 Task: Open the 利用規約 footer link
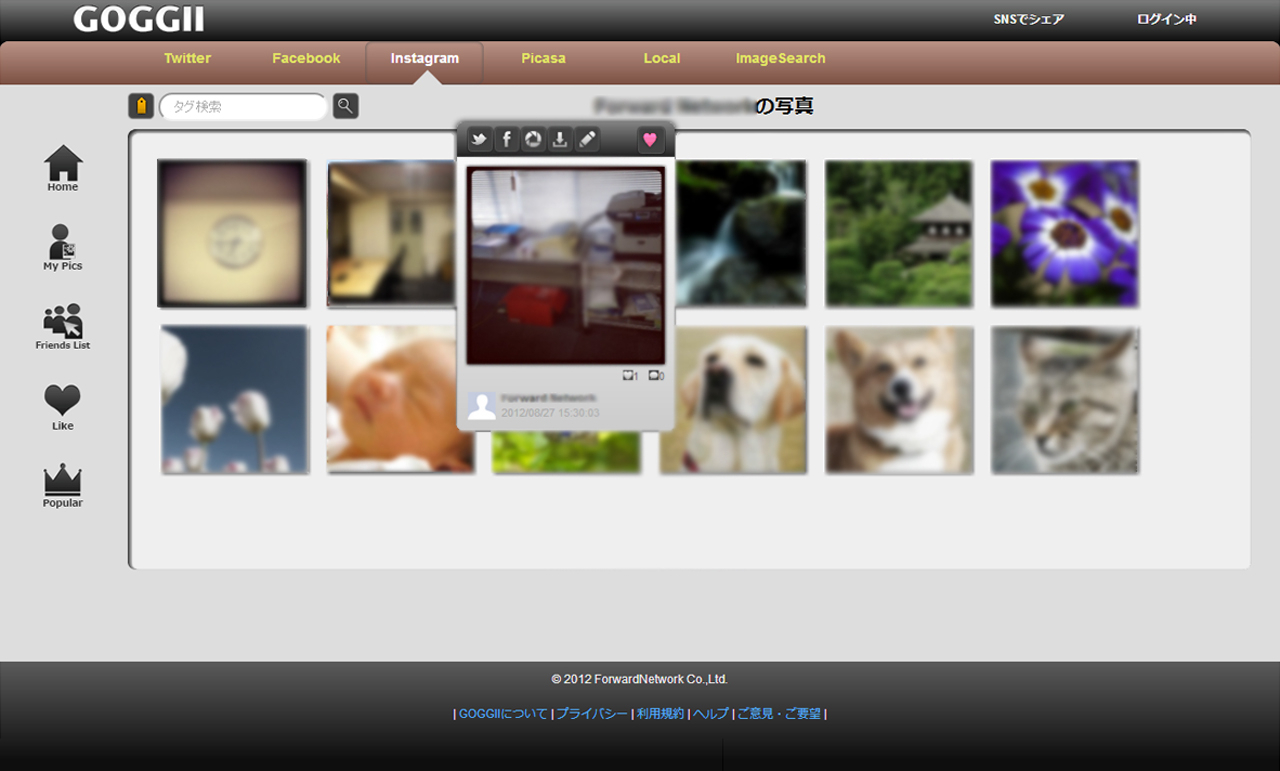tap(660, 714)
